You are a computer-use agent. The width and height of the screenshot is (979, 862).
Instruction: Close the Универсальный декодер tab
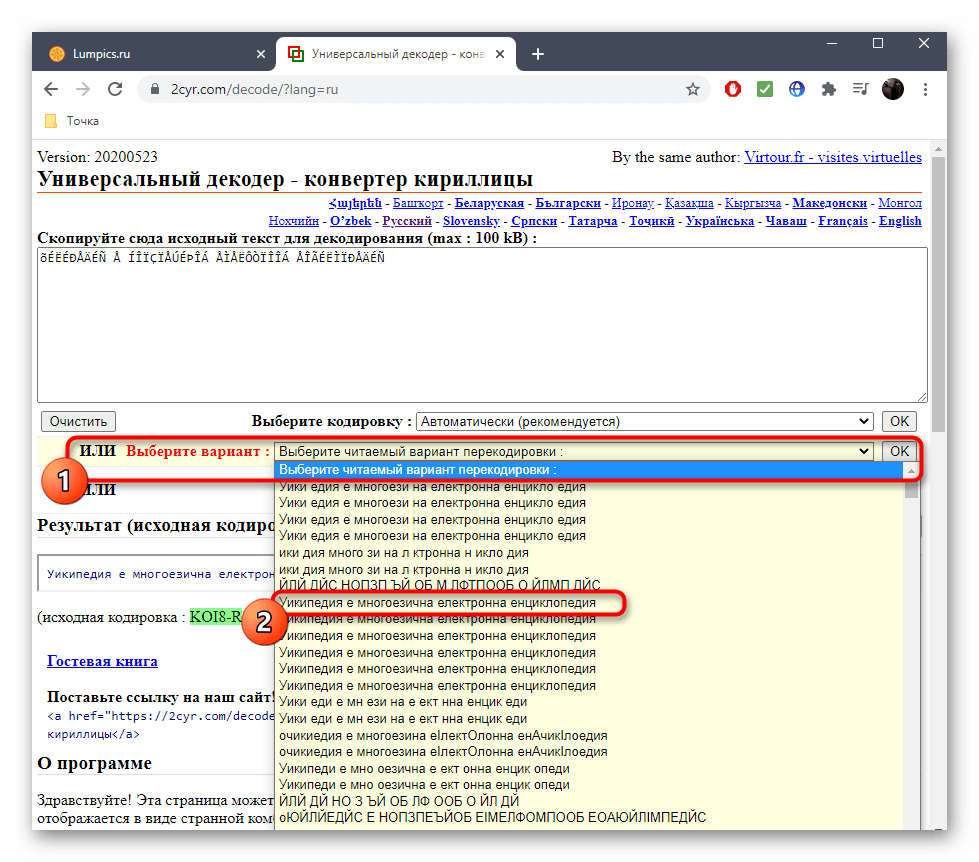pyautogui.click(x=500, y=54)
